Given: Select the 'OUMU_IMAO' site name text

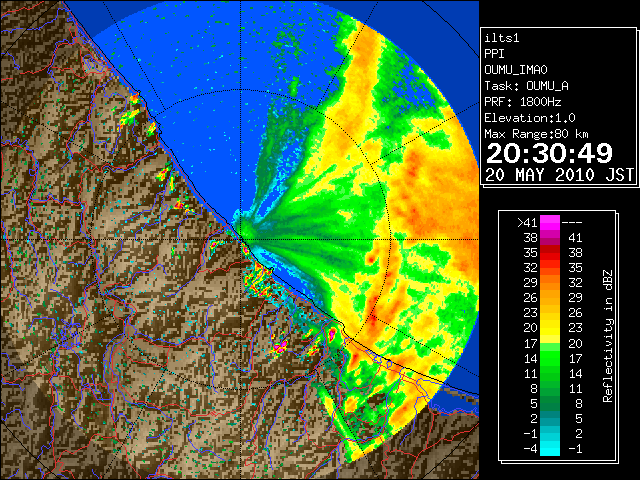Looking at the screenshot, I should point(516,70).
